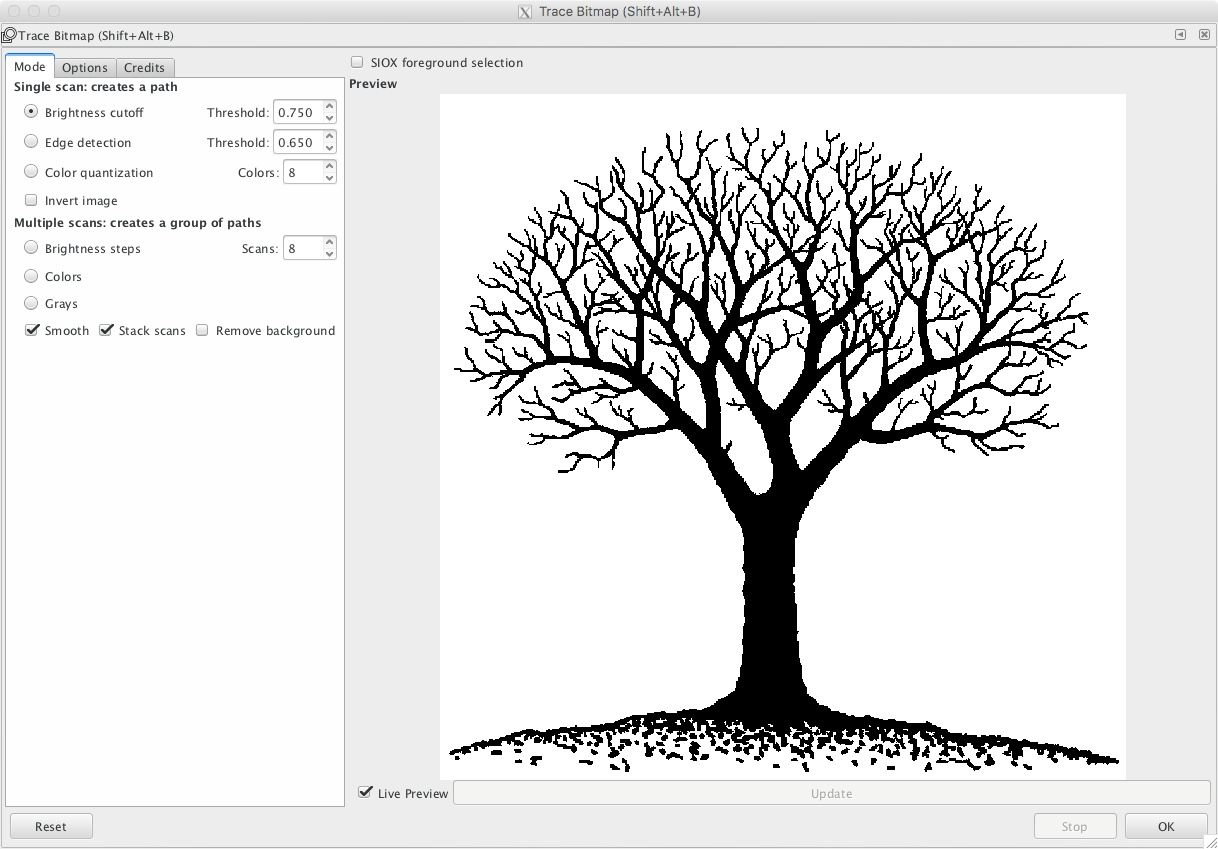Screen dimensions: 1218x849
Task: Click the Trace Bitmap dialog icon
Action: [9, 34]
